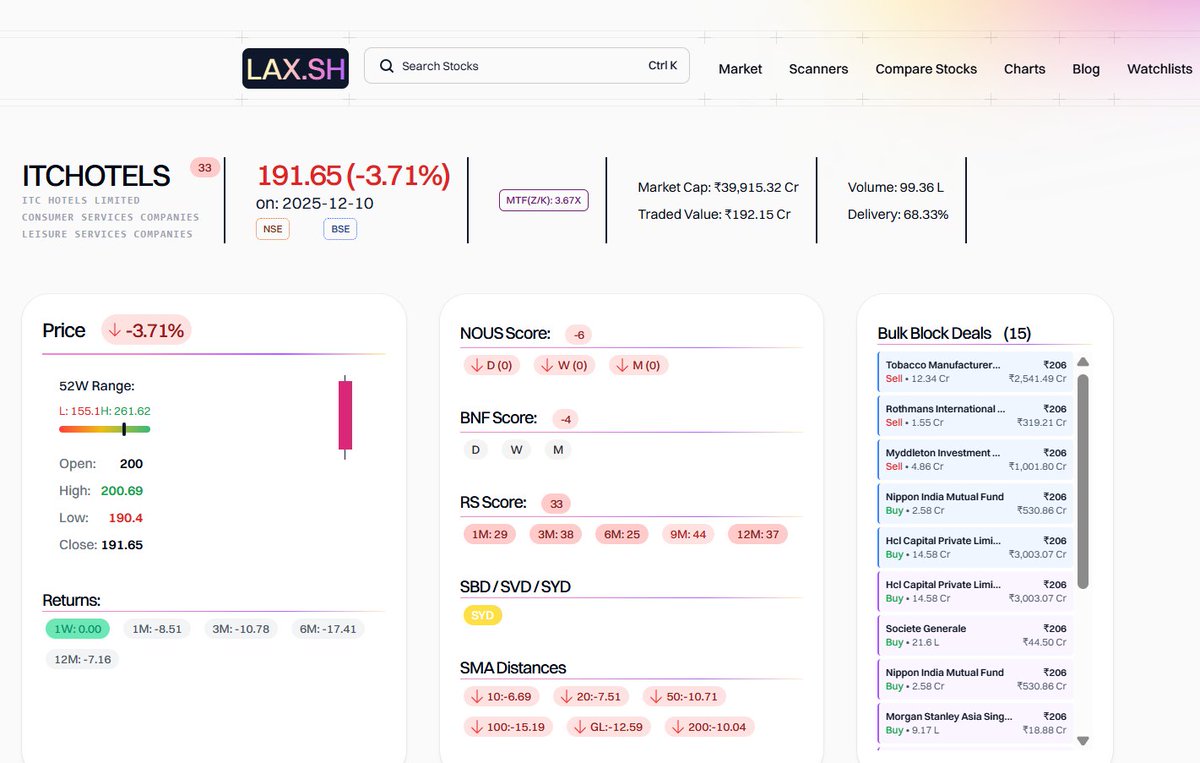Image resolution: width=1200 pixels, height=763 pixels.
Task: Click the Ctrl K shortcut hint
Action: tap(663, 66)
